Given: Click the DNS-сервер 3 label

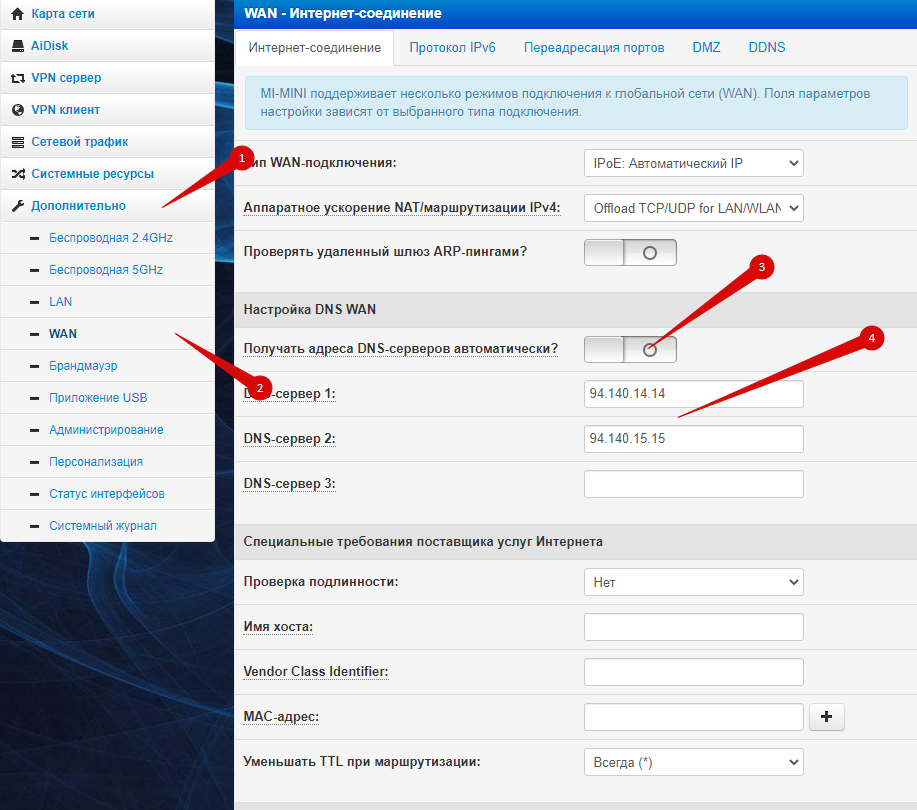Looking at the screenshot, I should 289,484.
